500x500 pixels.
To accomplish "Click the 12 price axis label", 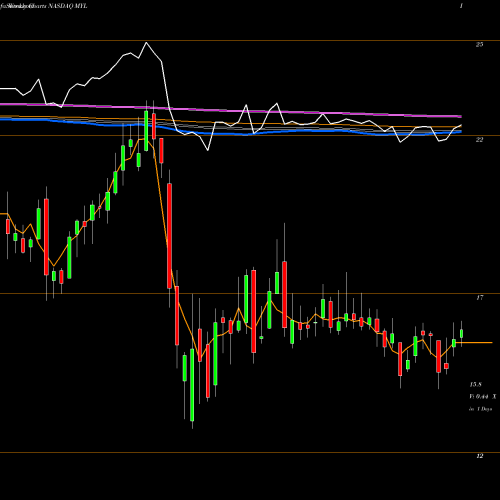I will coord(479,456).
